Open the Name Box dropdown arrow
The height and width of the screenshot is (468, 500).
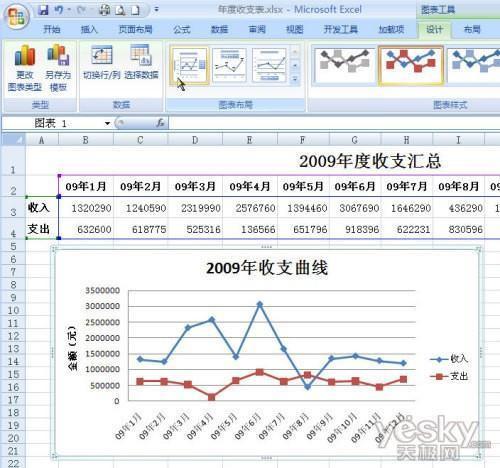coord(107,123)
